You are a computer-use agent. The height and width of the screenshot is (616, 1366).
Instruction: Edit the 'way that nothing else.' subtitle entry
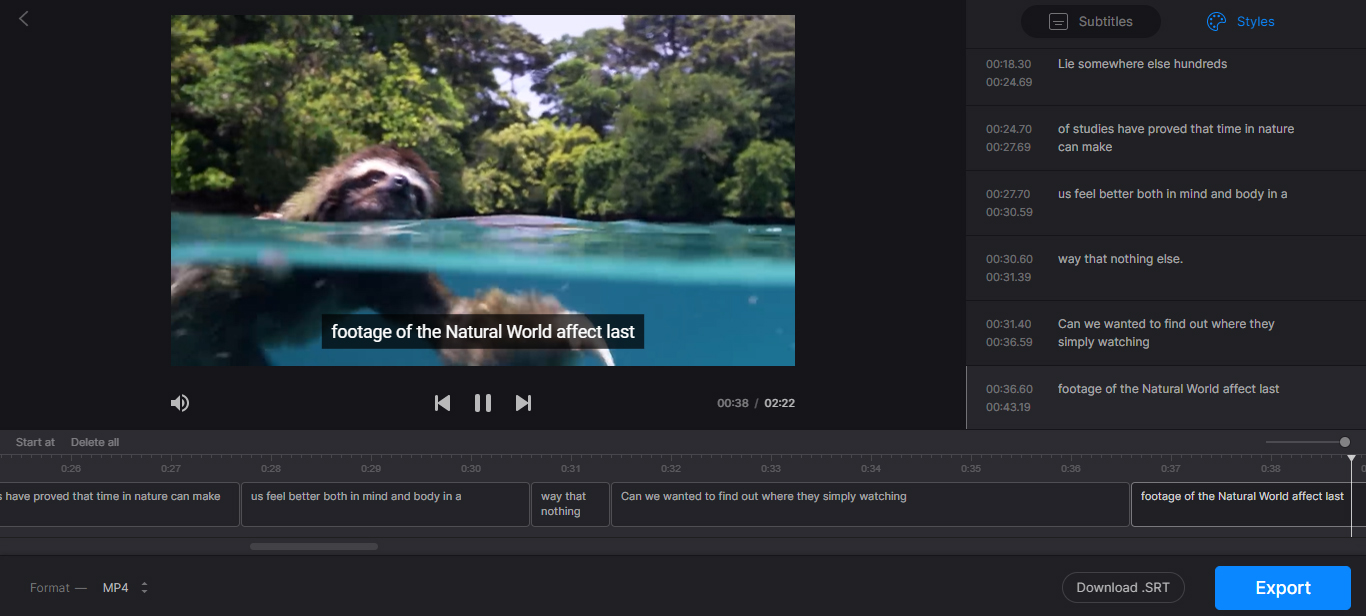1120,259
